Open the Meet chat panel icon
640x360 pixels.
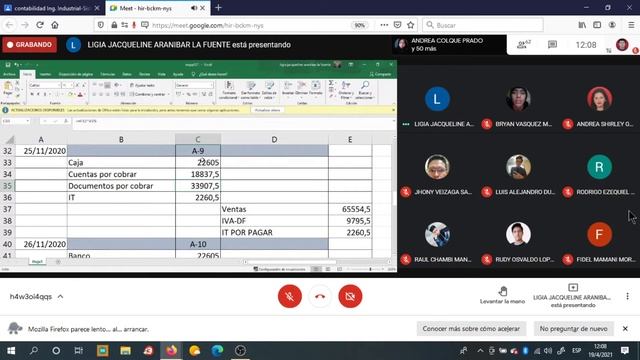[552, 44]
